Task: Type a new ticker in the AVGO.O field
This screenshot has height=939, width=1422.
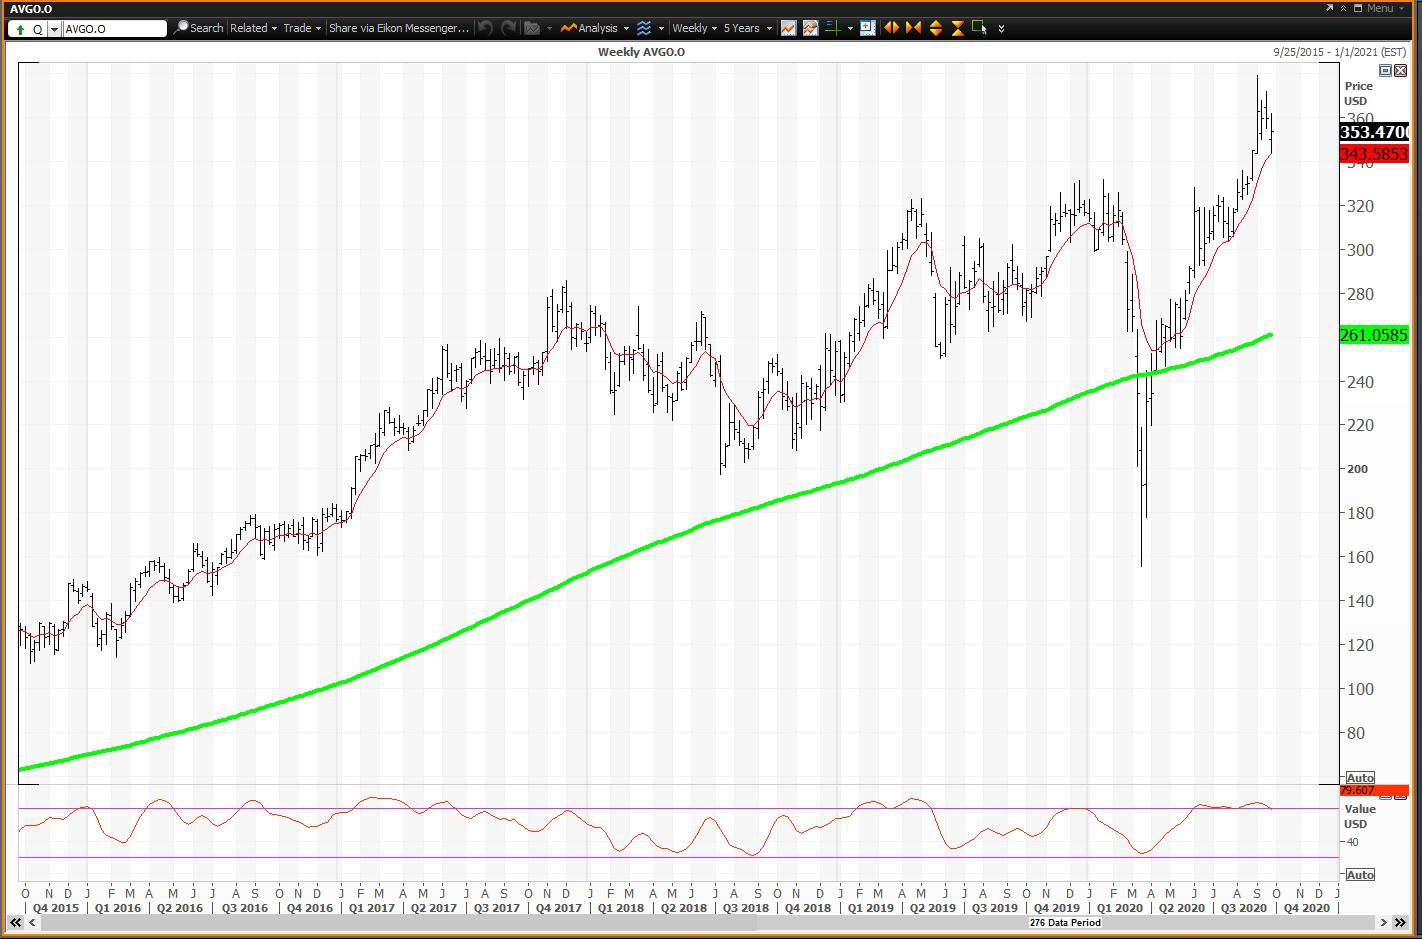Action: click(x=110, y=28)
